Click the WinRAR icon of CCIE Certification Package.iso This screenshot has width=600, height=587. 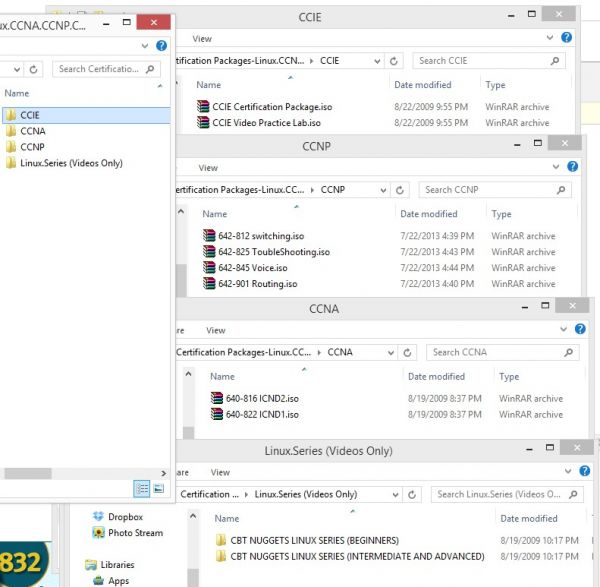203,106
